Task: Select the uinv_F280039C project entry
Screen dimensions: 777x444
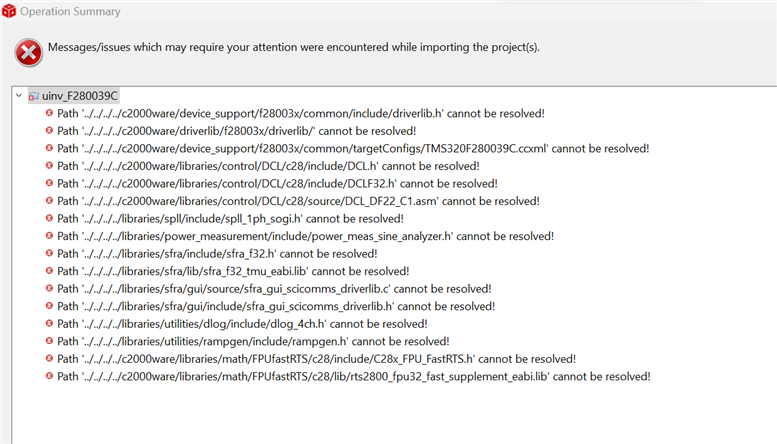Action: point(79,96)
